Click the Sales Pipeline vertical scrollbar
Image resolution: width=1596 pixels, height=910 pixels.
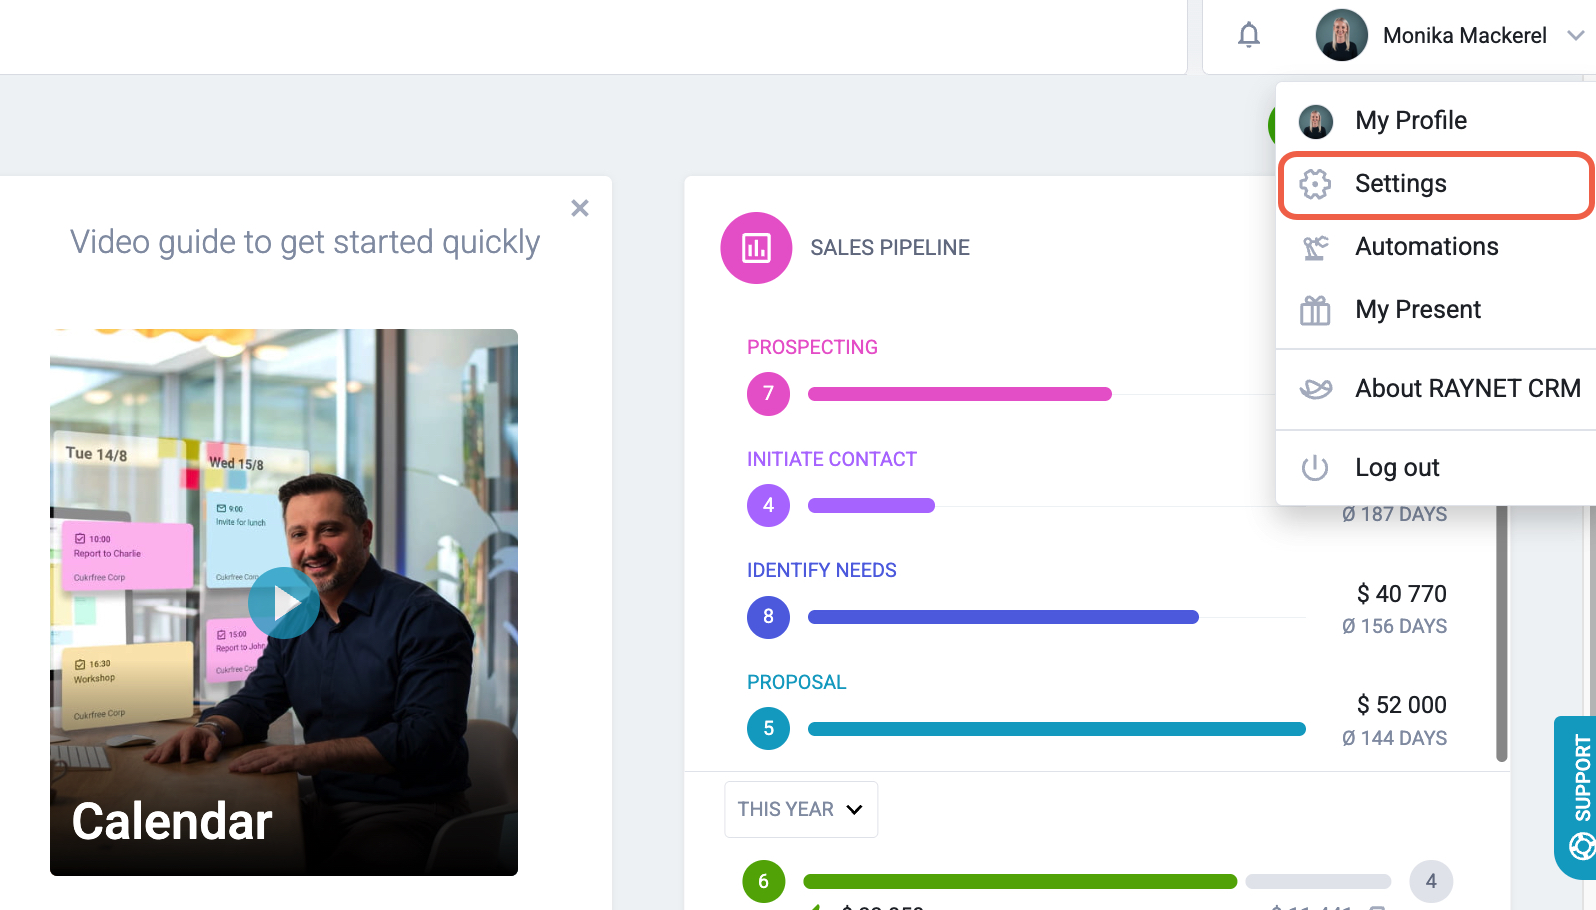pyautogui.click(x=1501, y=640)
